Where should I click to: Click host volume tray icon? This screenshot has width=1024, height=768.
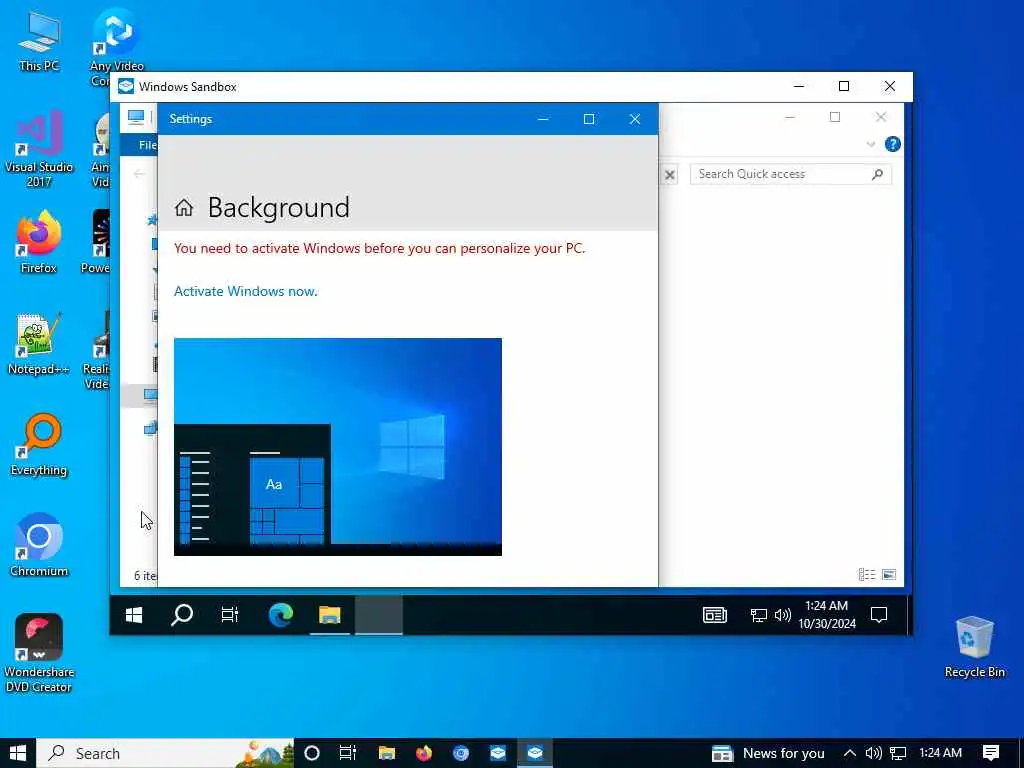pyautogui.click(x=873, y=753)
